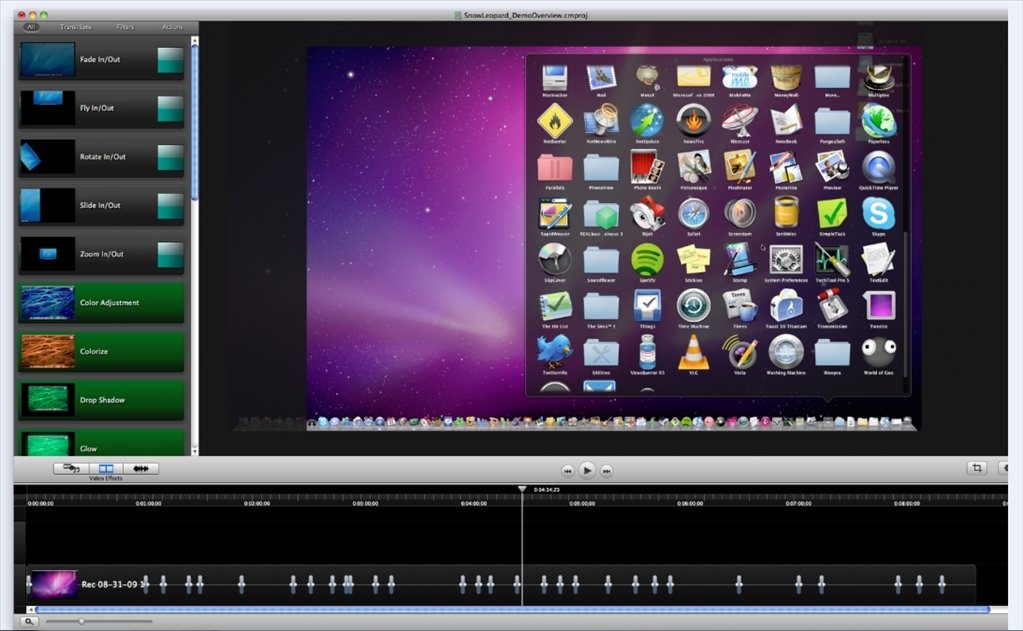The width and height of the screenshot is (1023, 631).
Task: Skip forward with the next button
Action: pyautogui.click(x=606, y=470)
